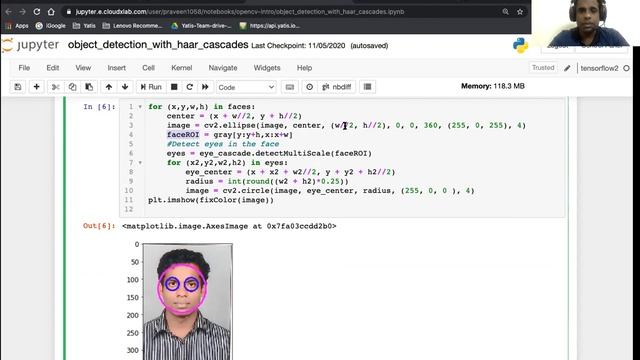Click the #Detect eyes in the face comment
640x360 pixels.
tap(223, 144)
